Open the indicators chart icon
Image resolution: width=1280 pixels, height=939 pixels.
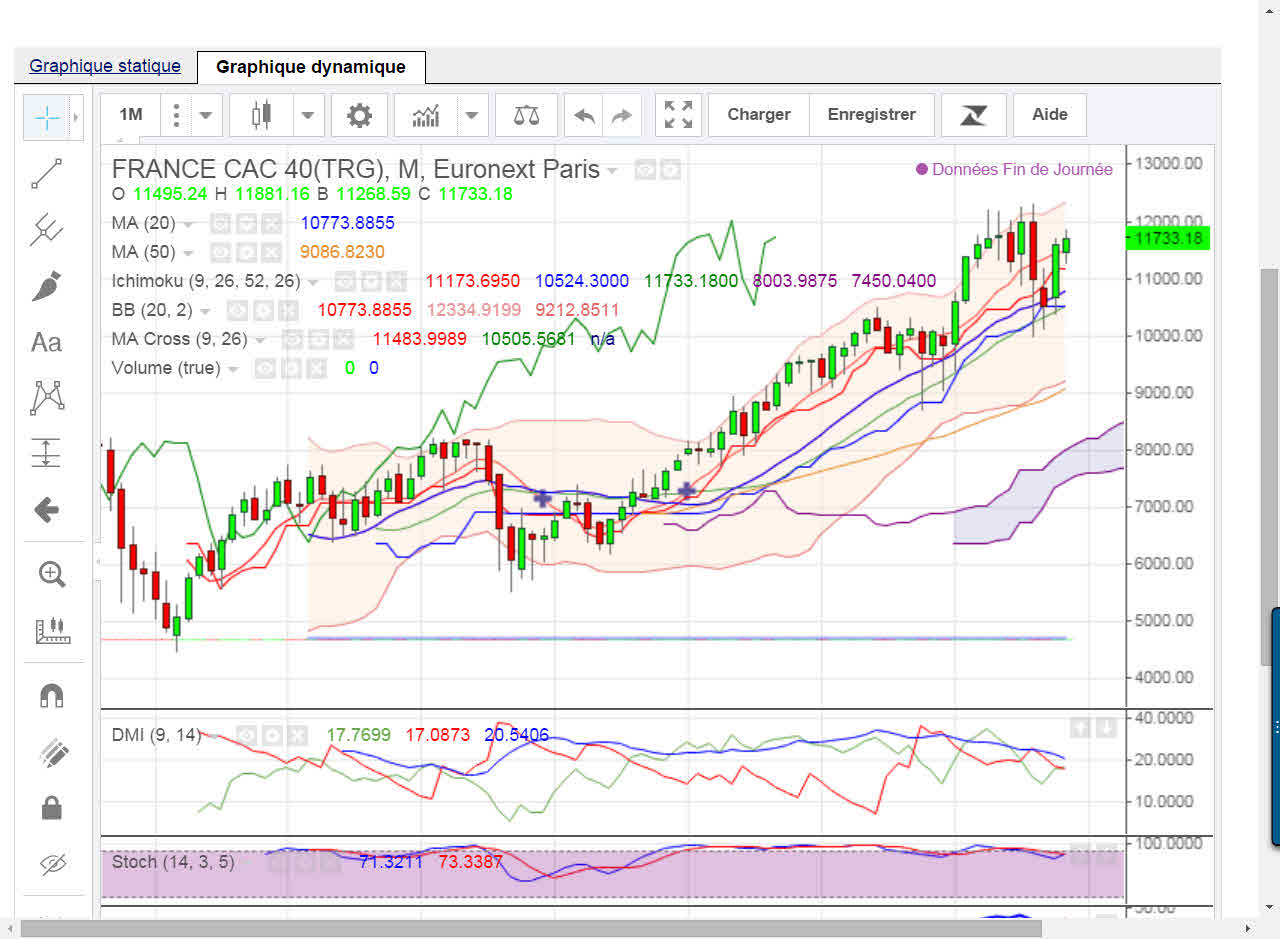[426, 115]
